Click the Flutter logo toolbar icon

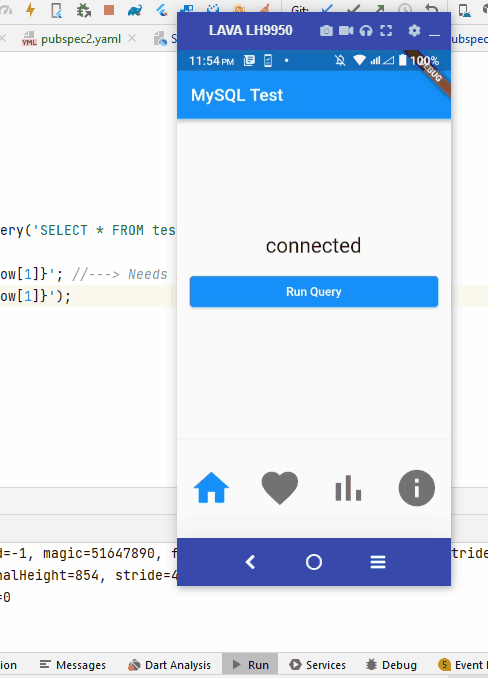click(162, 10)
